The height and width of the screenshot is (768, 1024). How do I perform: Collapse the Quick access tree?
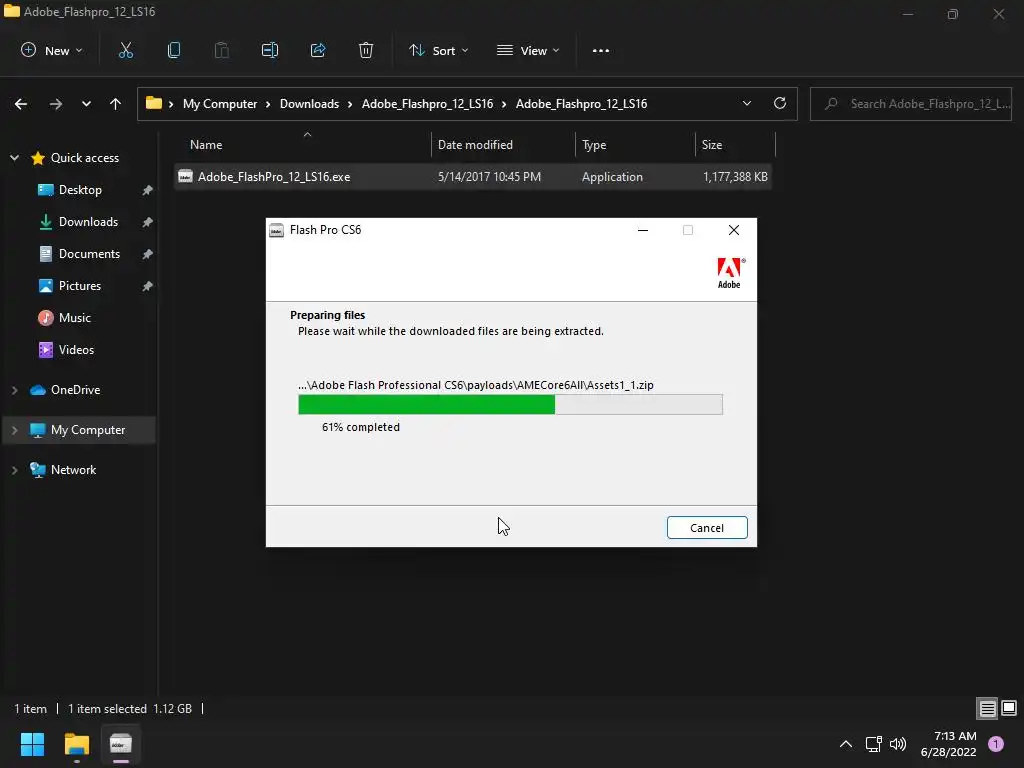(x=14, y=158)
